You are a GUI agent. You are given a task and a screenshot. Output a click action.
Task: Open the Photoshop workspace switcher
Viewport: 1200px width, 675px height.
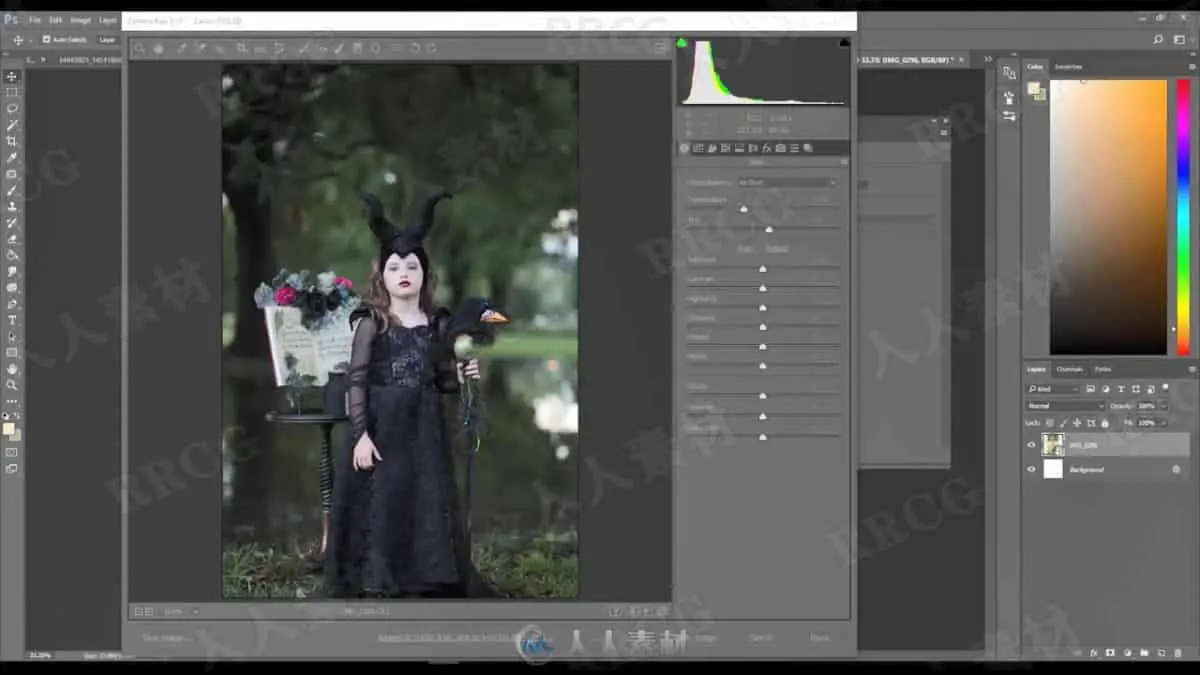point(1178,39)
